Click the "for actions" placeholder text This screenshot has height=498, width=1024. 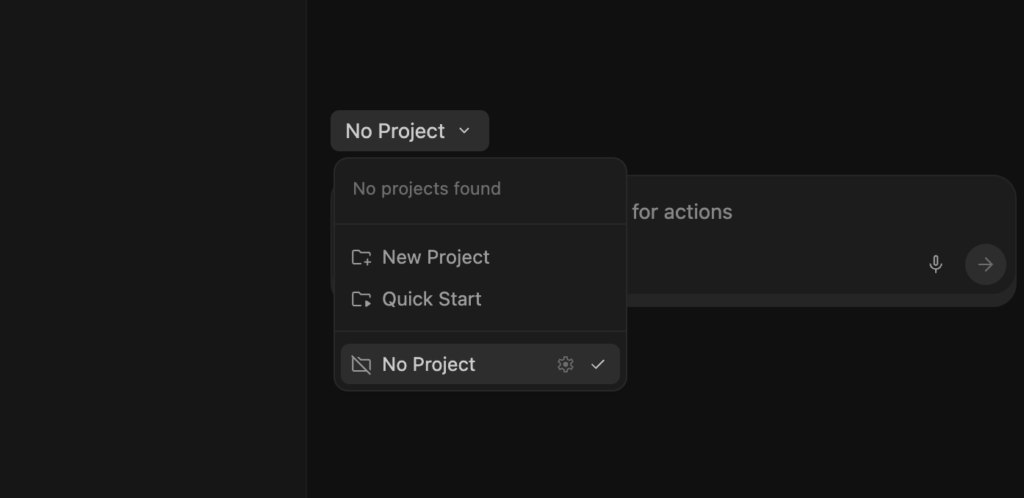(x=682, y=211)
